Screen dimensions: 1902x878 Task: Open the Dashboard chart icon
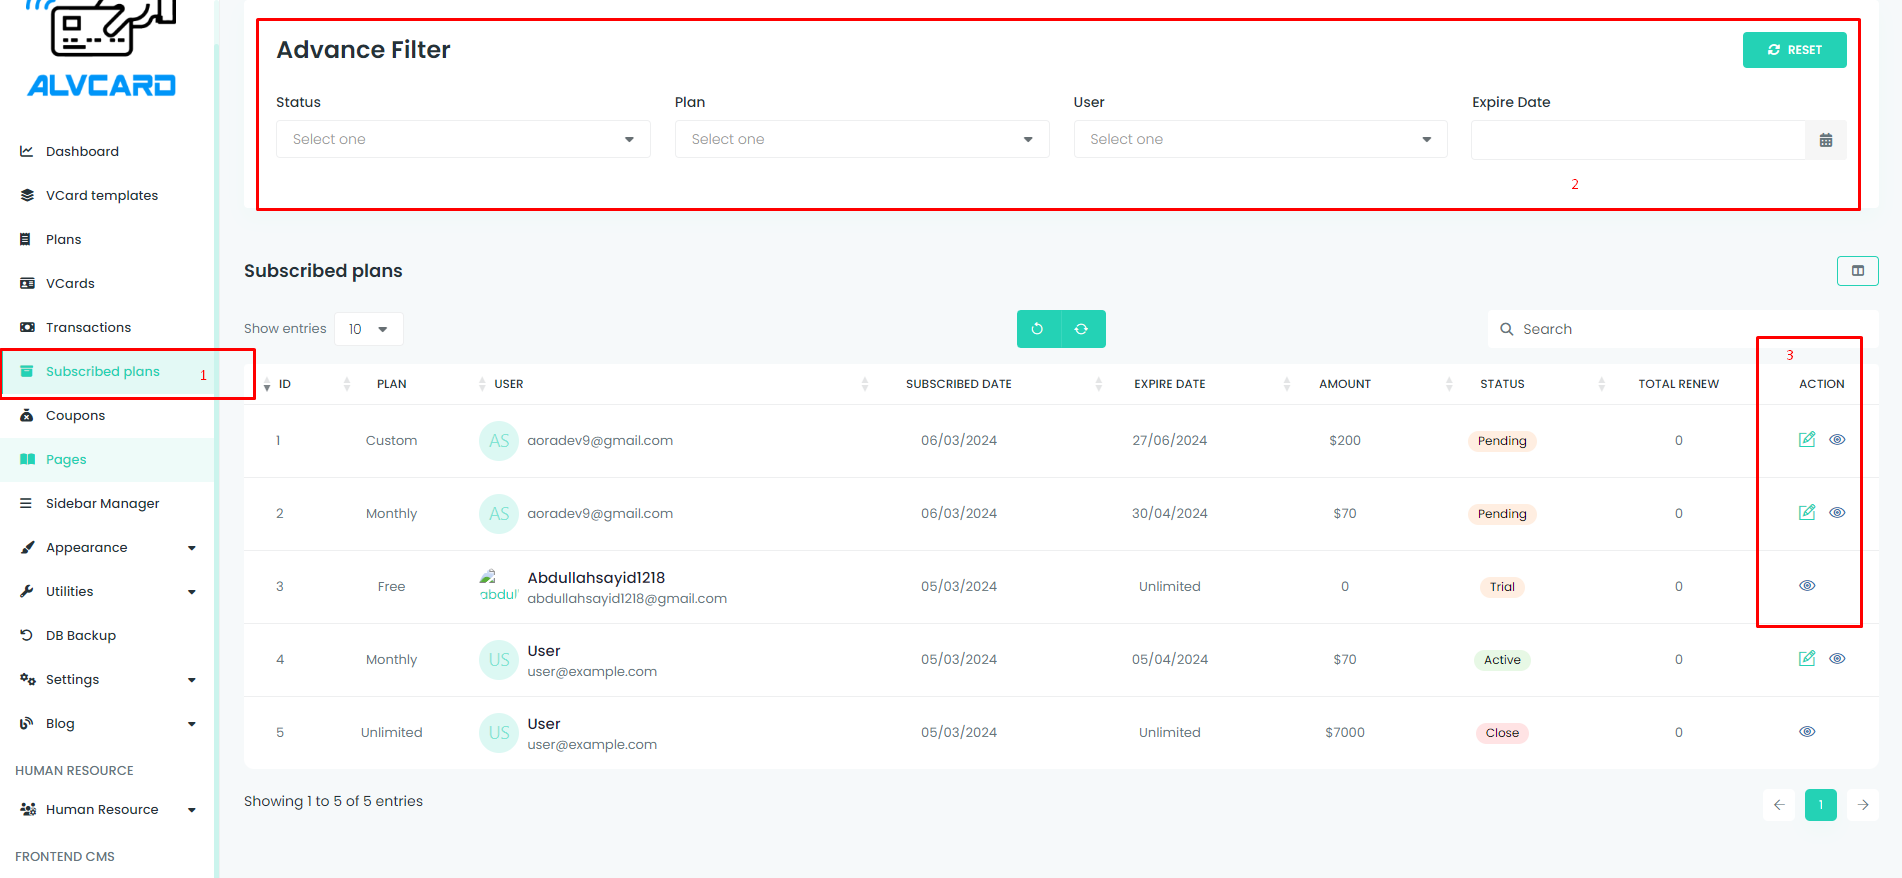(x=27, y=151)
